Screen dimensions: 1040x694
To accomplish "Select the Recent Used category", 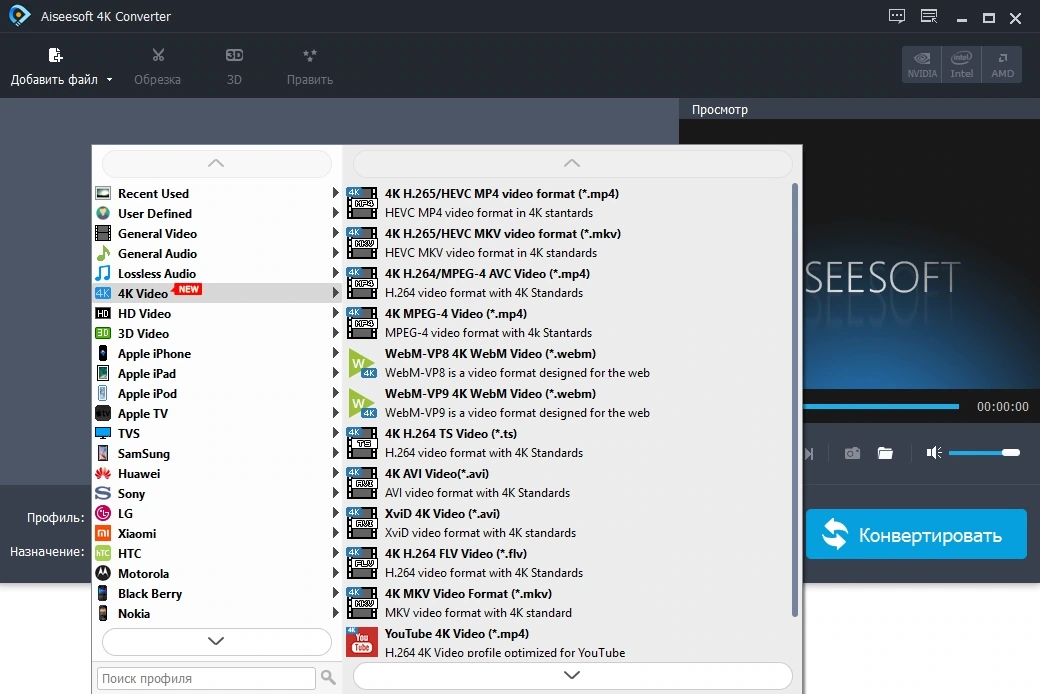I will point(217,193).
